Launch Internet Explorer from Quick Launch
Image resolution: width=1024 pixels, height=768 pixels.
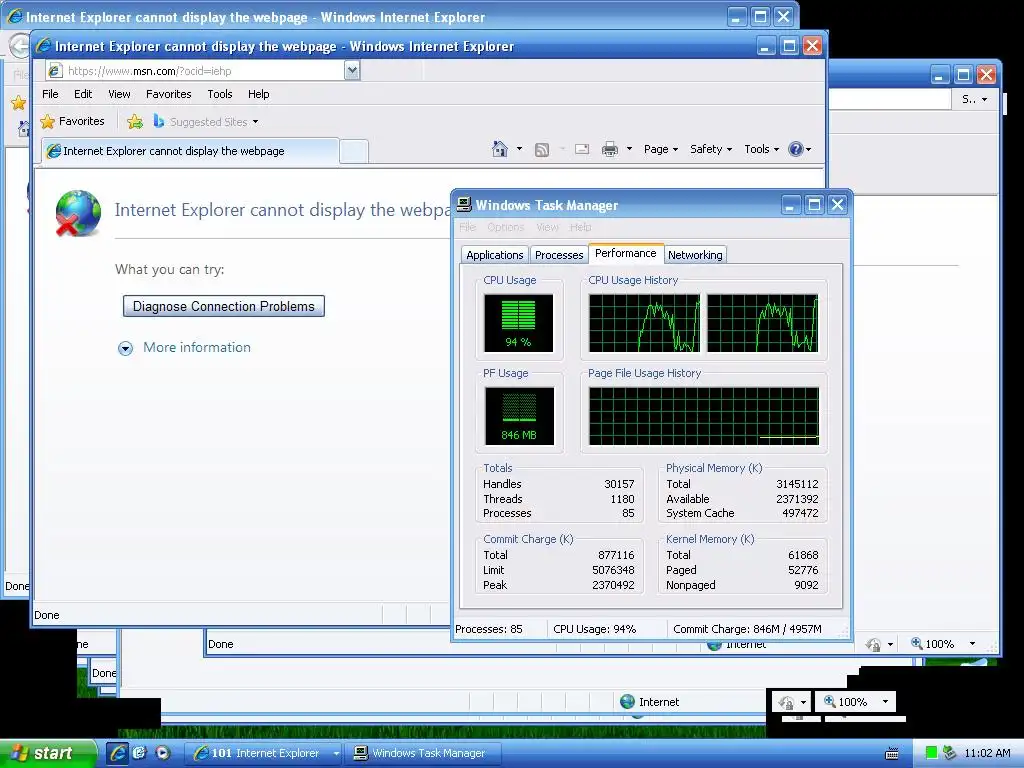[x=118, y=753]
